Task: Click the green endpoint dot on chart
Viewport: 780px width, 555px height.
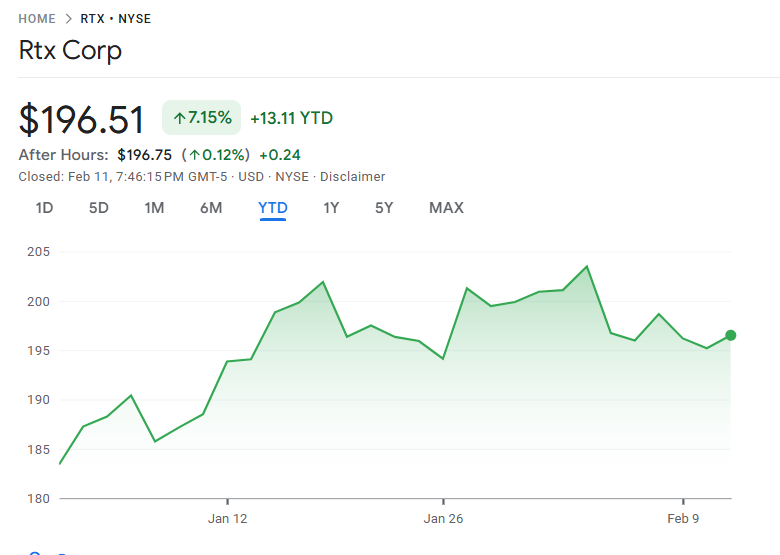Action: 731,335
